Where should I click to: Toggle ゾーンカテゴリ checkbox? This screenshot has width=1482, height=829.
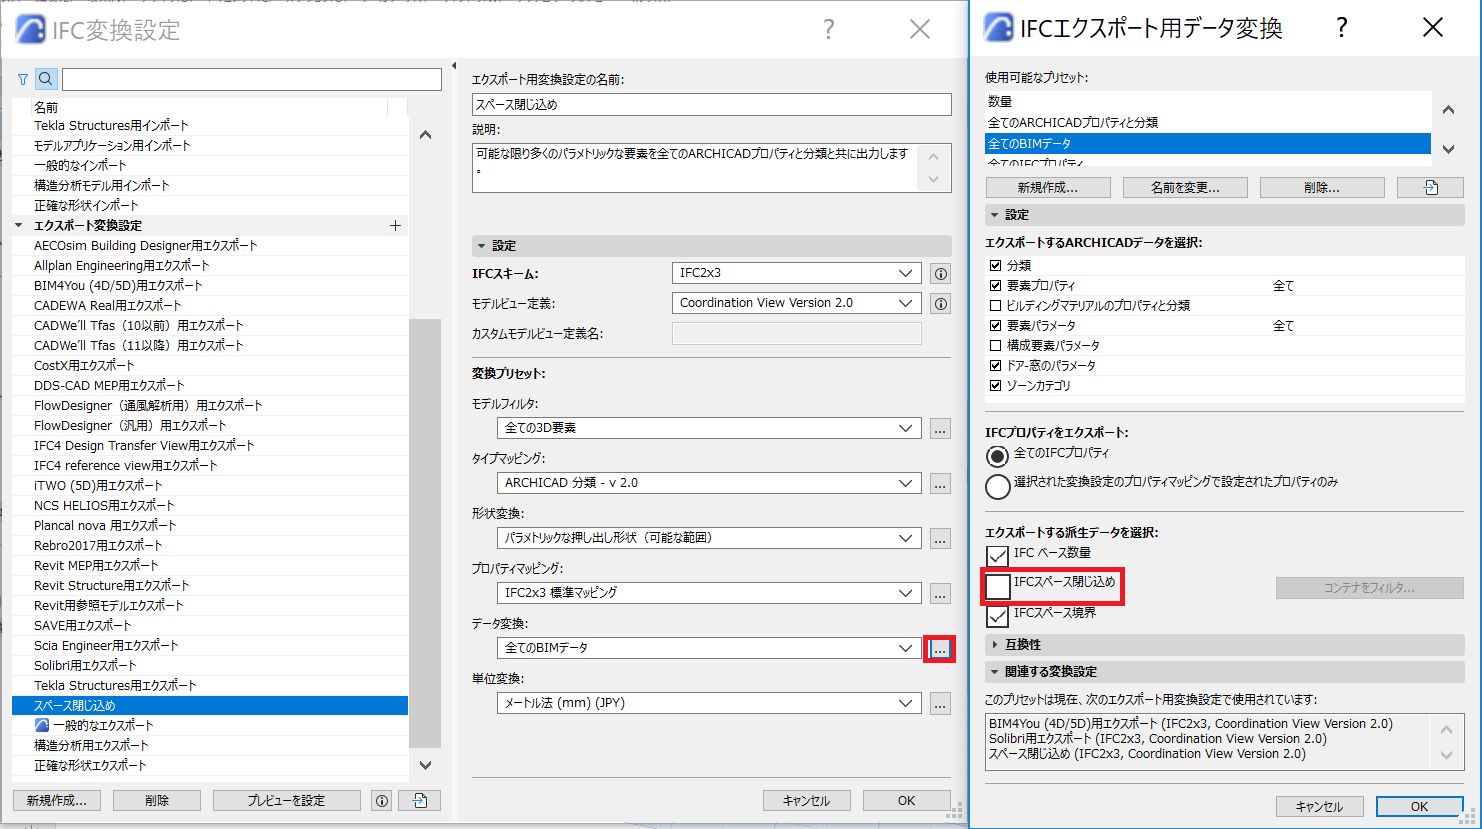pyautogui.click(x=995, y=385)
